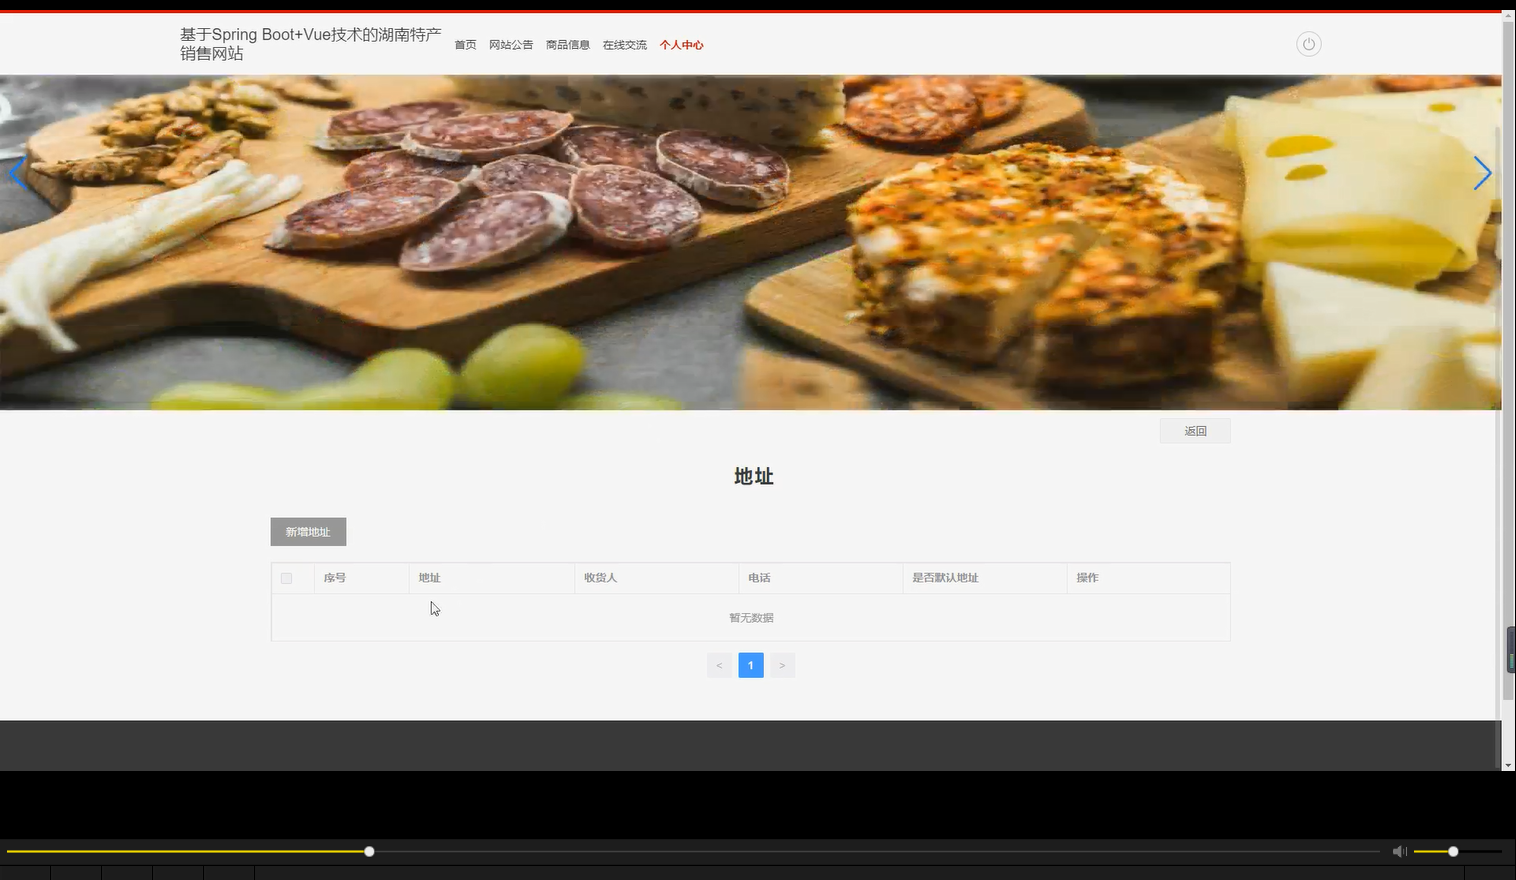Adjust the volume slider knob
Image resolution: width=1516 pixels, height=880 pixels.
(x=1453, y=851)
